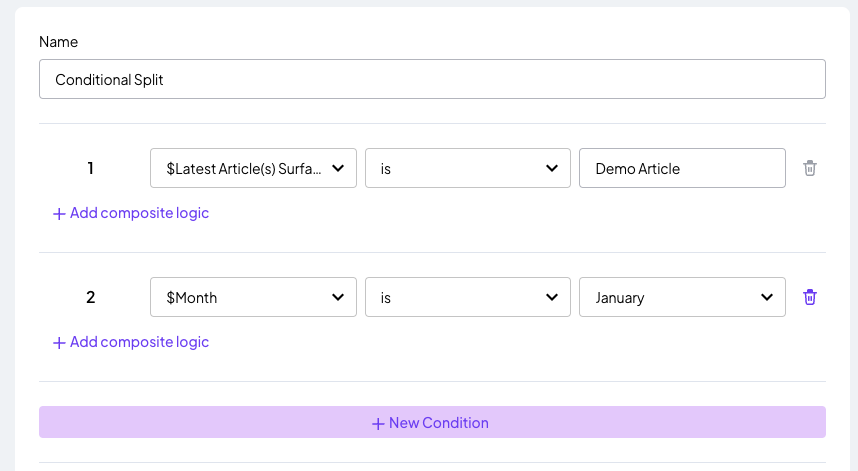Viewport: 858px width, 471px height.
Task: Focus the Name field containing Conditional Split
Action: (x=432, y=79)
